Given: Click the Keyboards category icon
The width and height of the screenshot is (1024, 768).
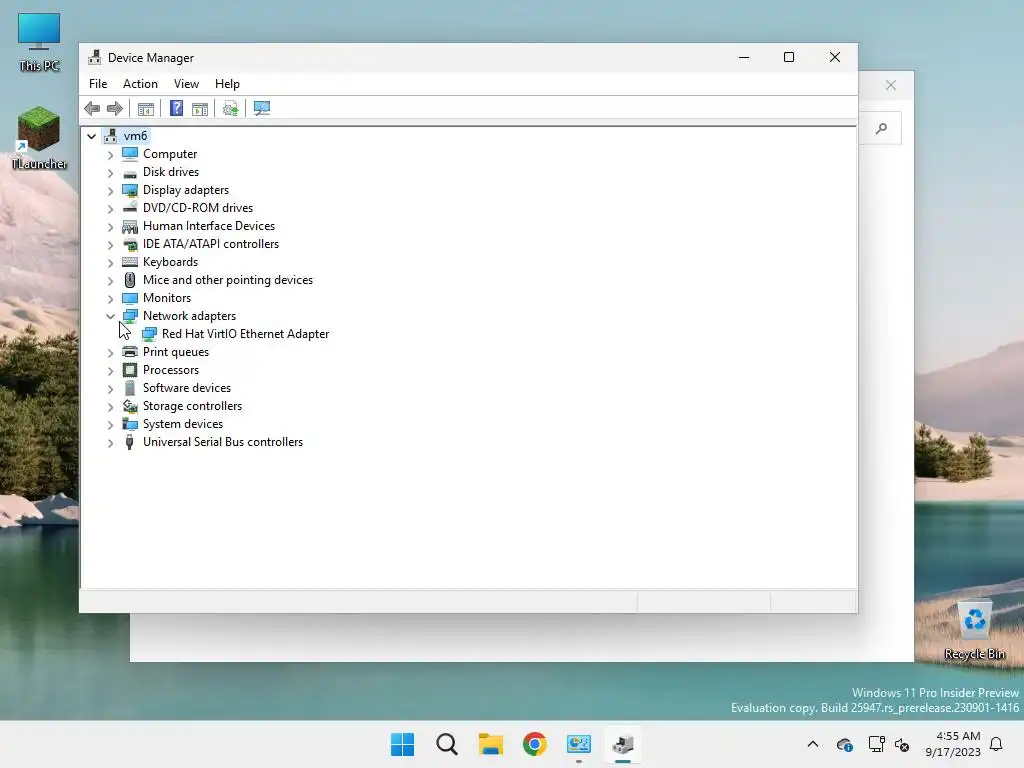Looking at the screenshot, I should (x=130, y=262).
